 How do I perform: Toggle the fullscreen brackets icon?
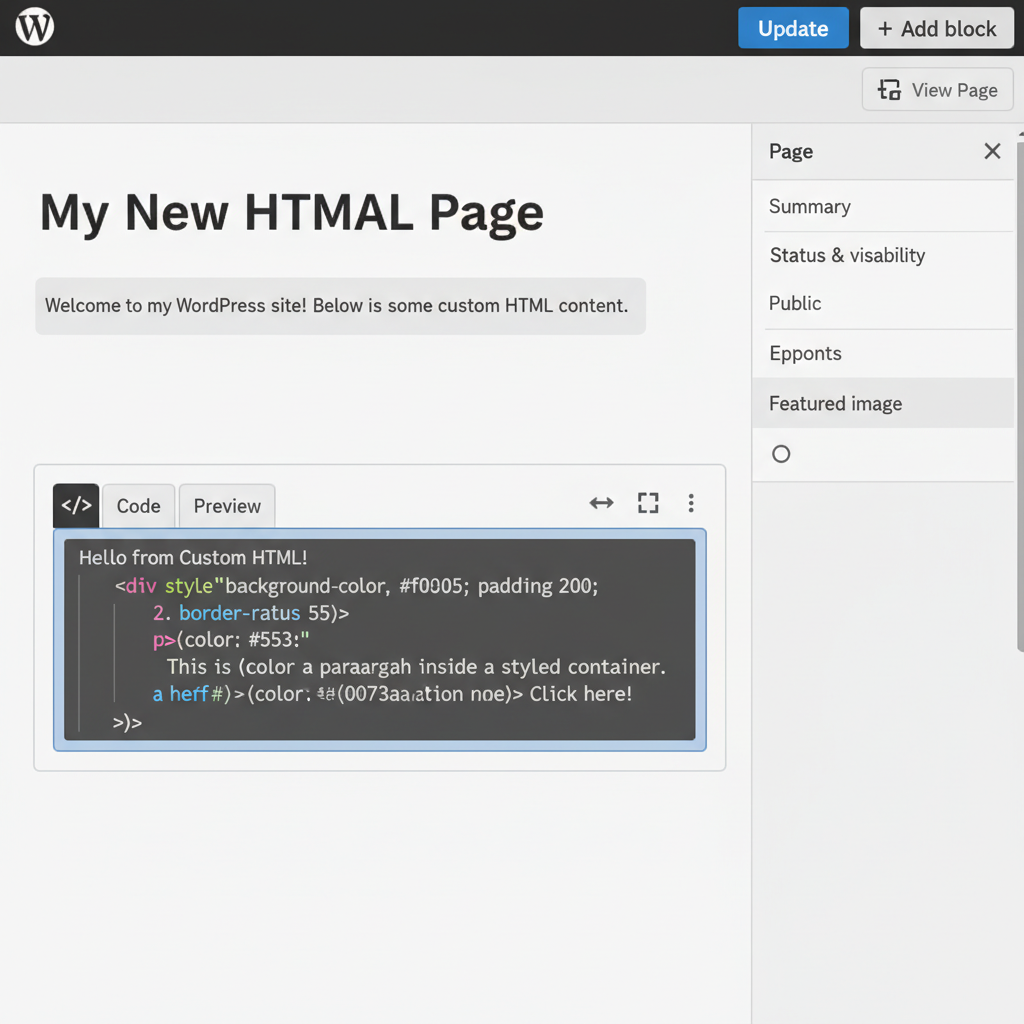[x=648, y=503]
